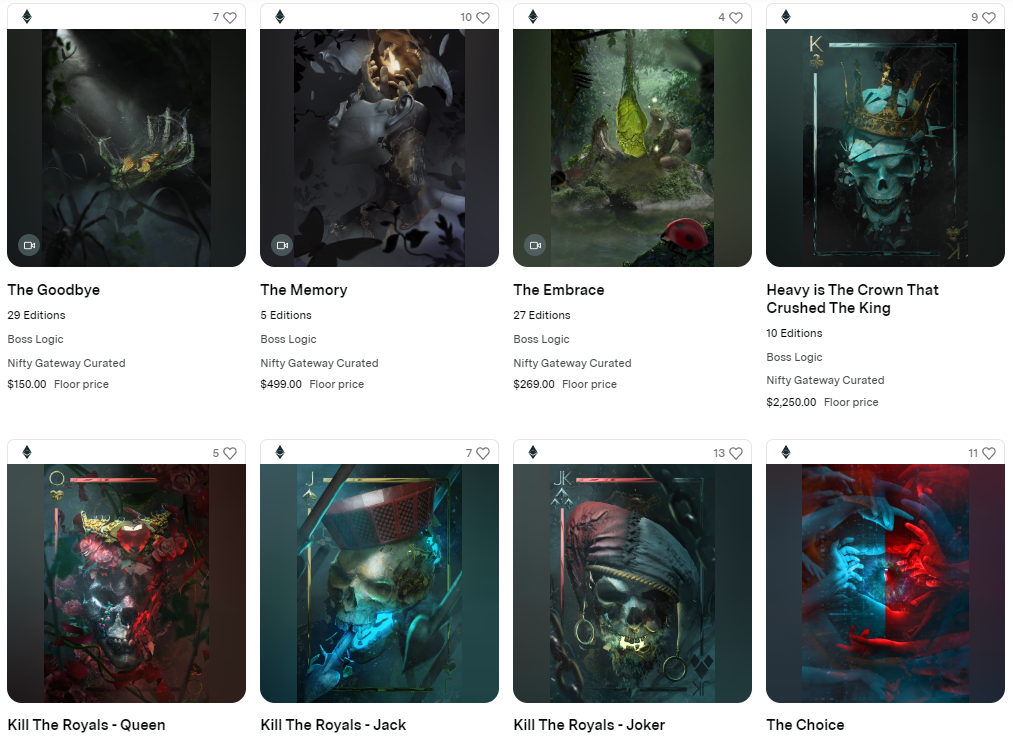
Task: Select The Choice artwork image
Action: 885,583
